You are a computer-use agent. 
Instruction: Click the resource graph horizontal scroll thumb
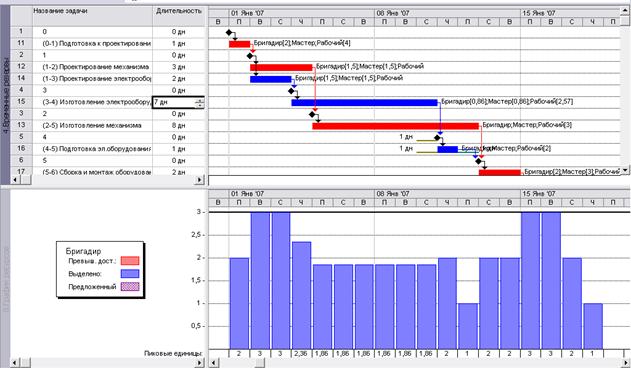(260, 363)
